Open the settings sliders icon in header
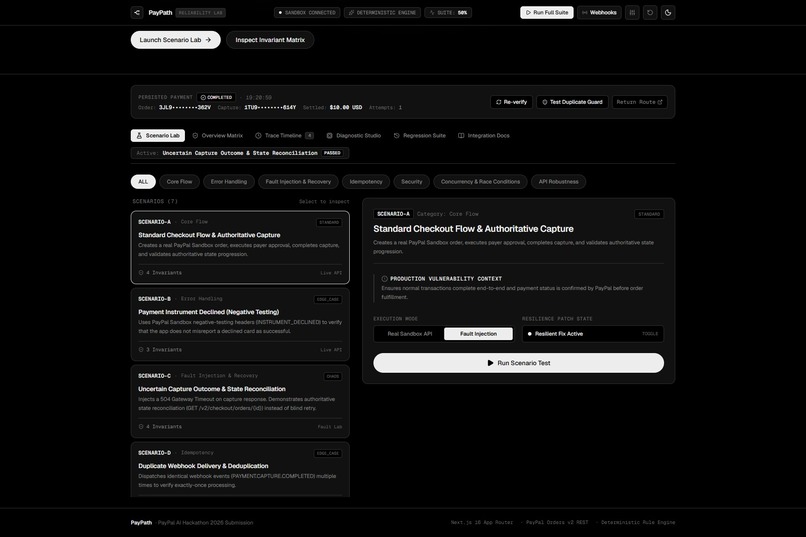Viewport: 806px width, 537px height. pos(632,12)
